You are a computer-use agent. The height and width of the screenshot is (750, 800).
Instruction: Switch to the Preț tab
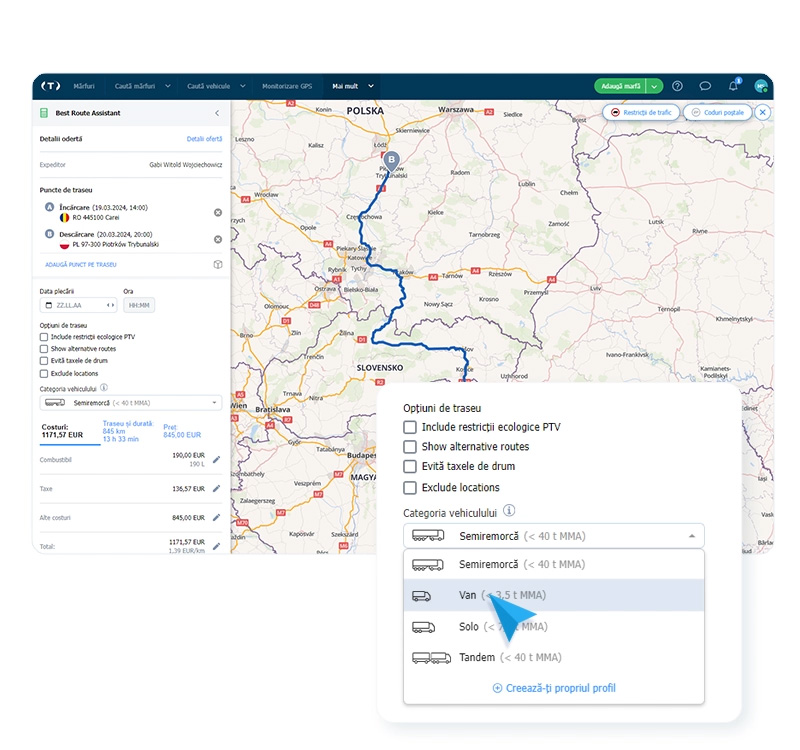coord(182,431)
